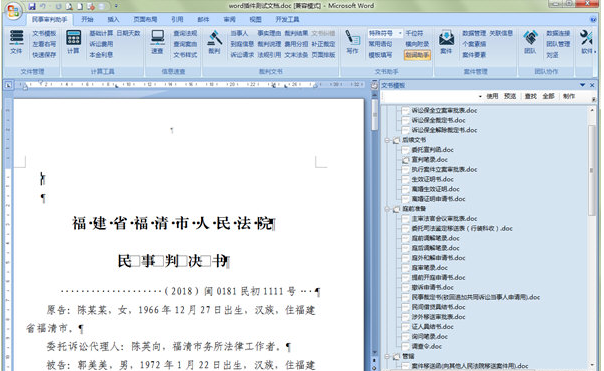The image size is (604, 371).
Task: Click the 本金利息 button
Action: coord(101,55)
